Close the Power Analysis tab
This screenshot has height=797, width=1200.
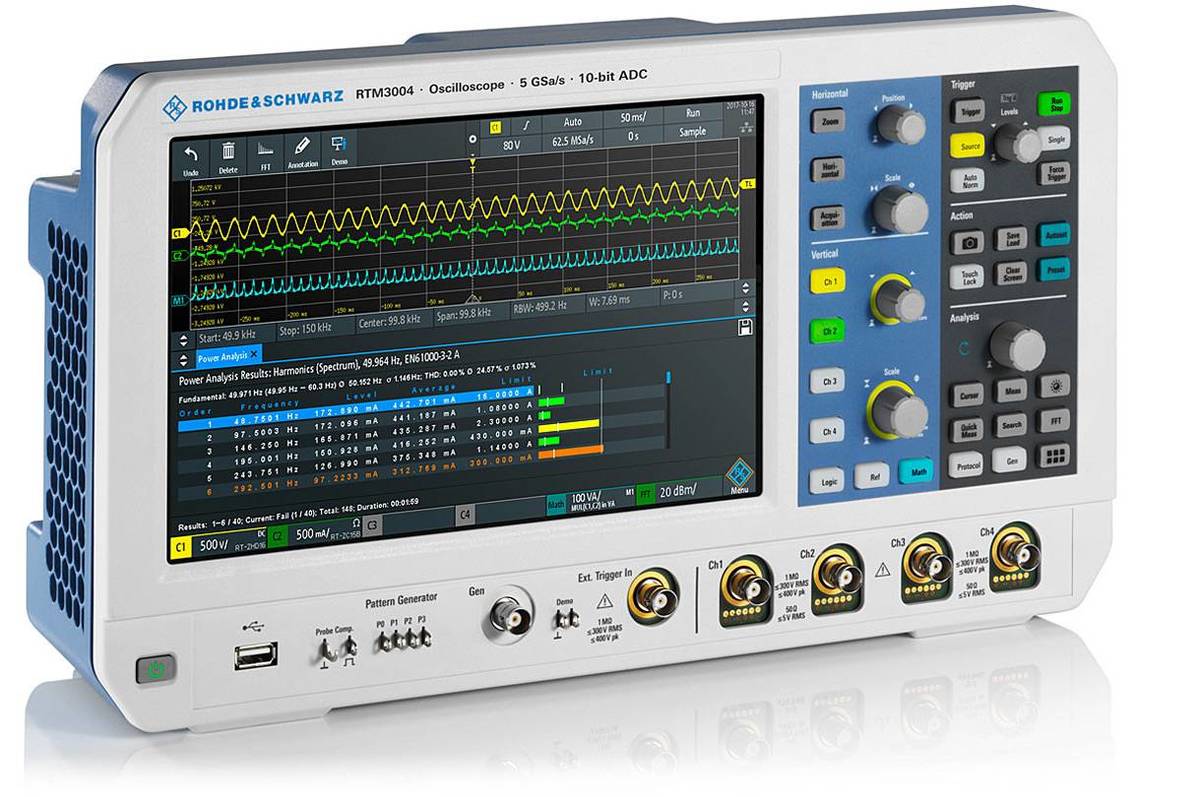[x=254, y=354]
